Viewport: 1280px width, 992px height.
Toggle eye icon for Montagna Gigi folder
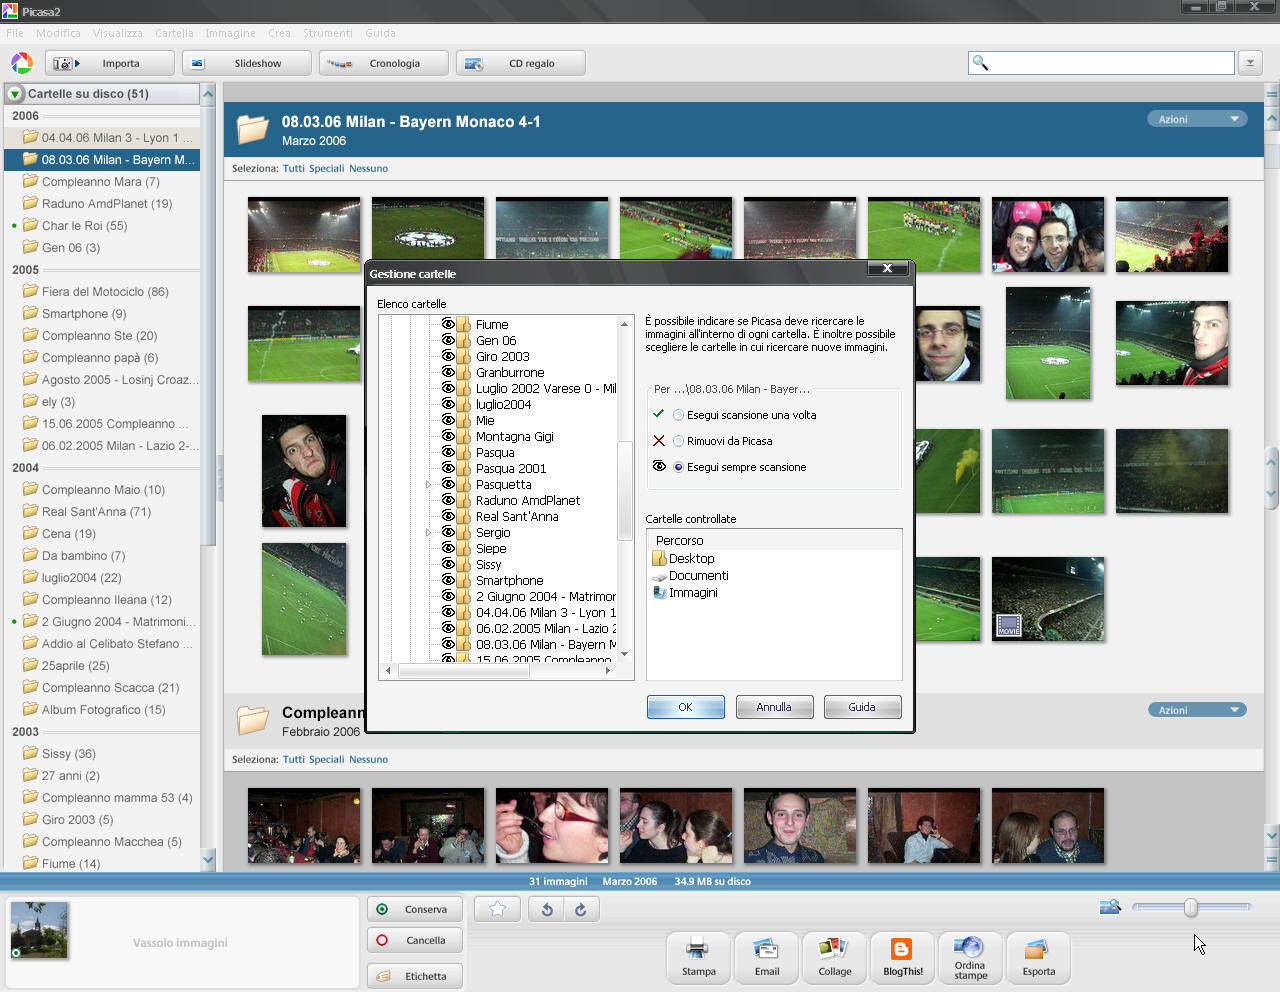[448, 436]
